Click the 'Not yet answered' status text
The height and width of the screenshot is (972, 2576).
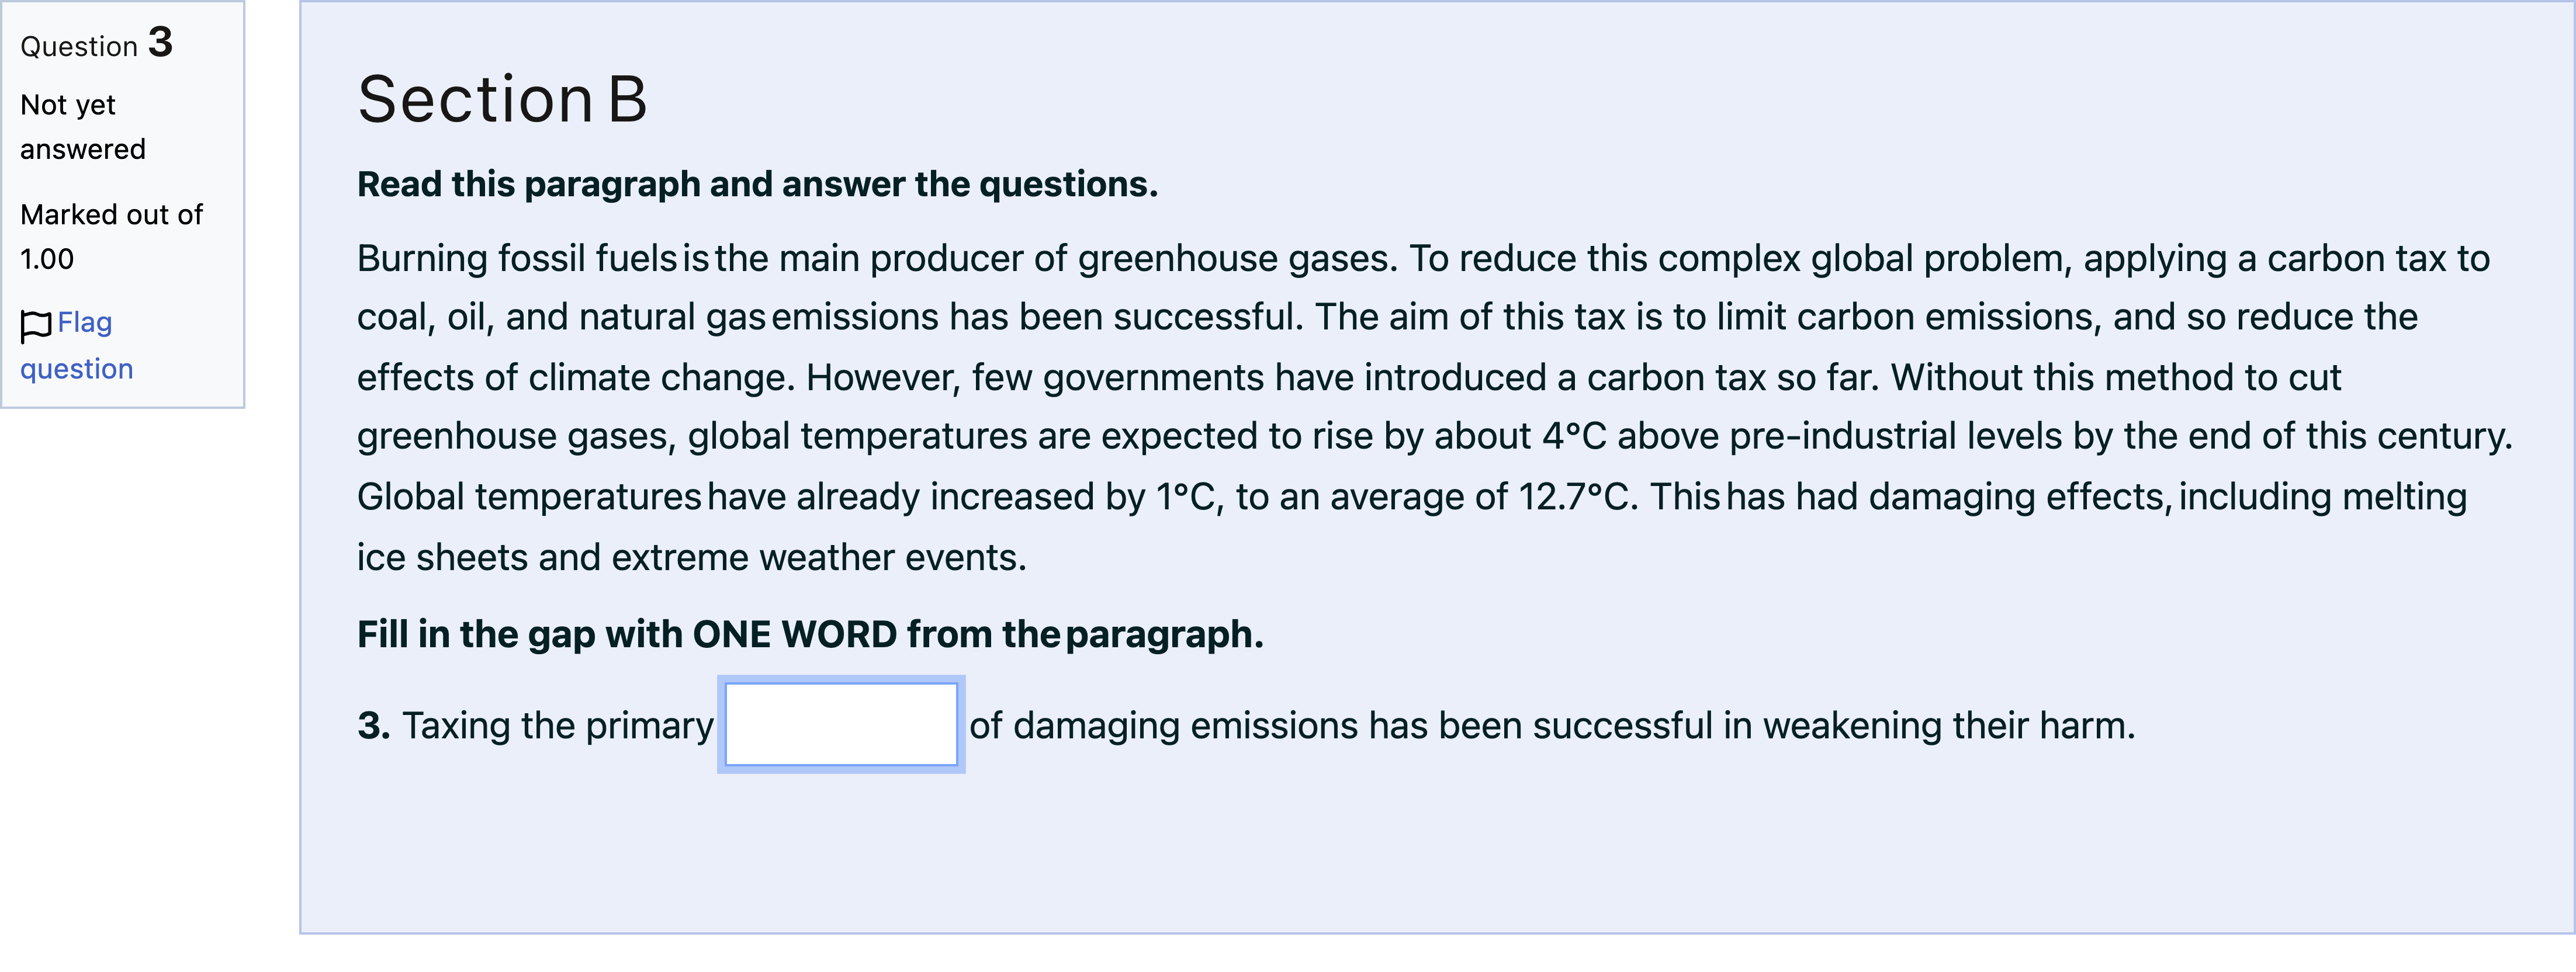point(83,127)
